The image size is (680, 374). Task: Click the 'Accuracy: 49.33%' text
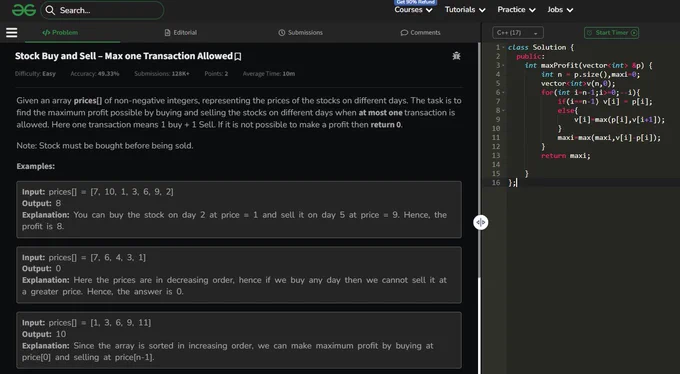(x=95, y=74)
